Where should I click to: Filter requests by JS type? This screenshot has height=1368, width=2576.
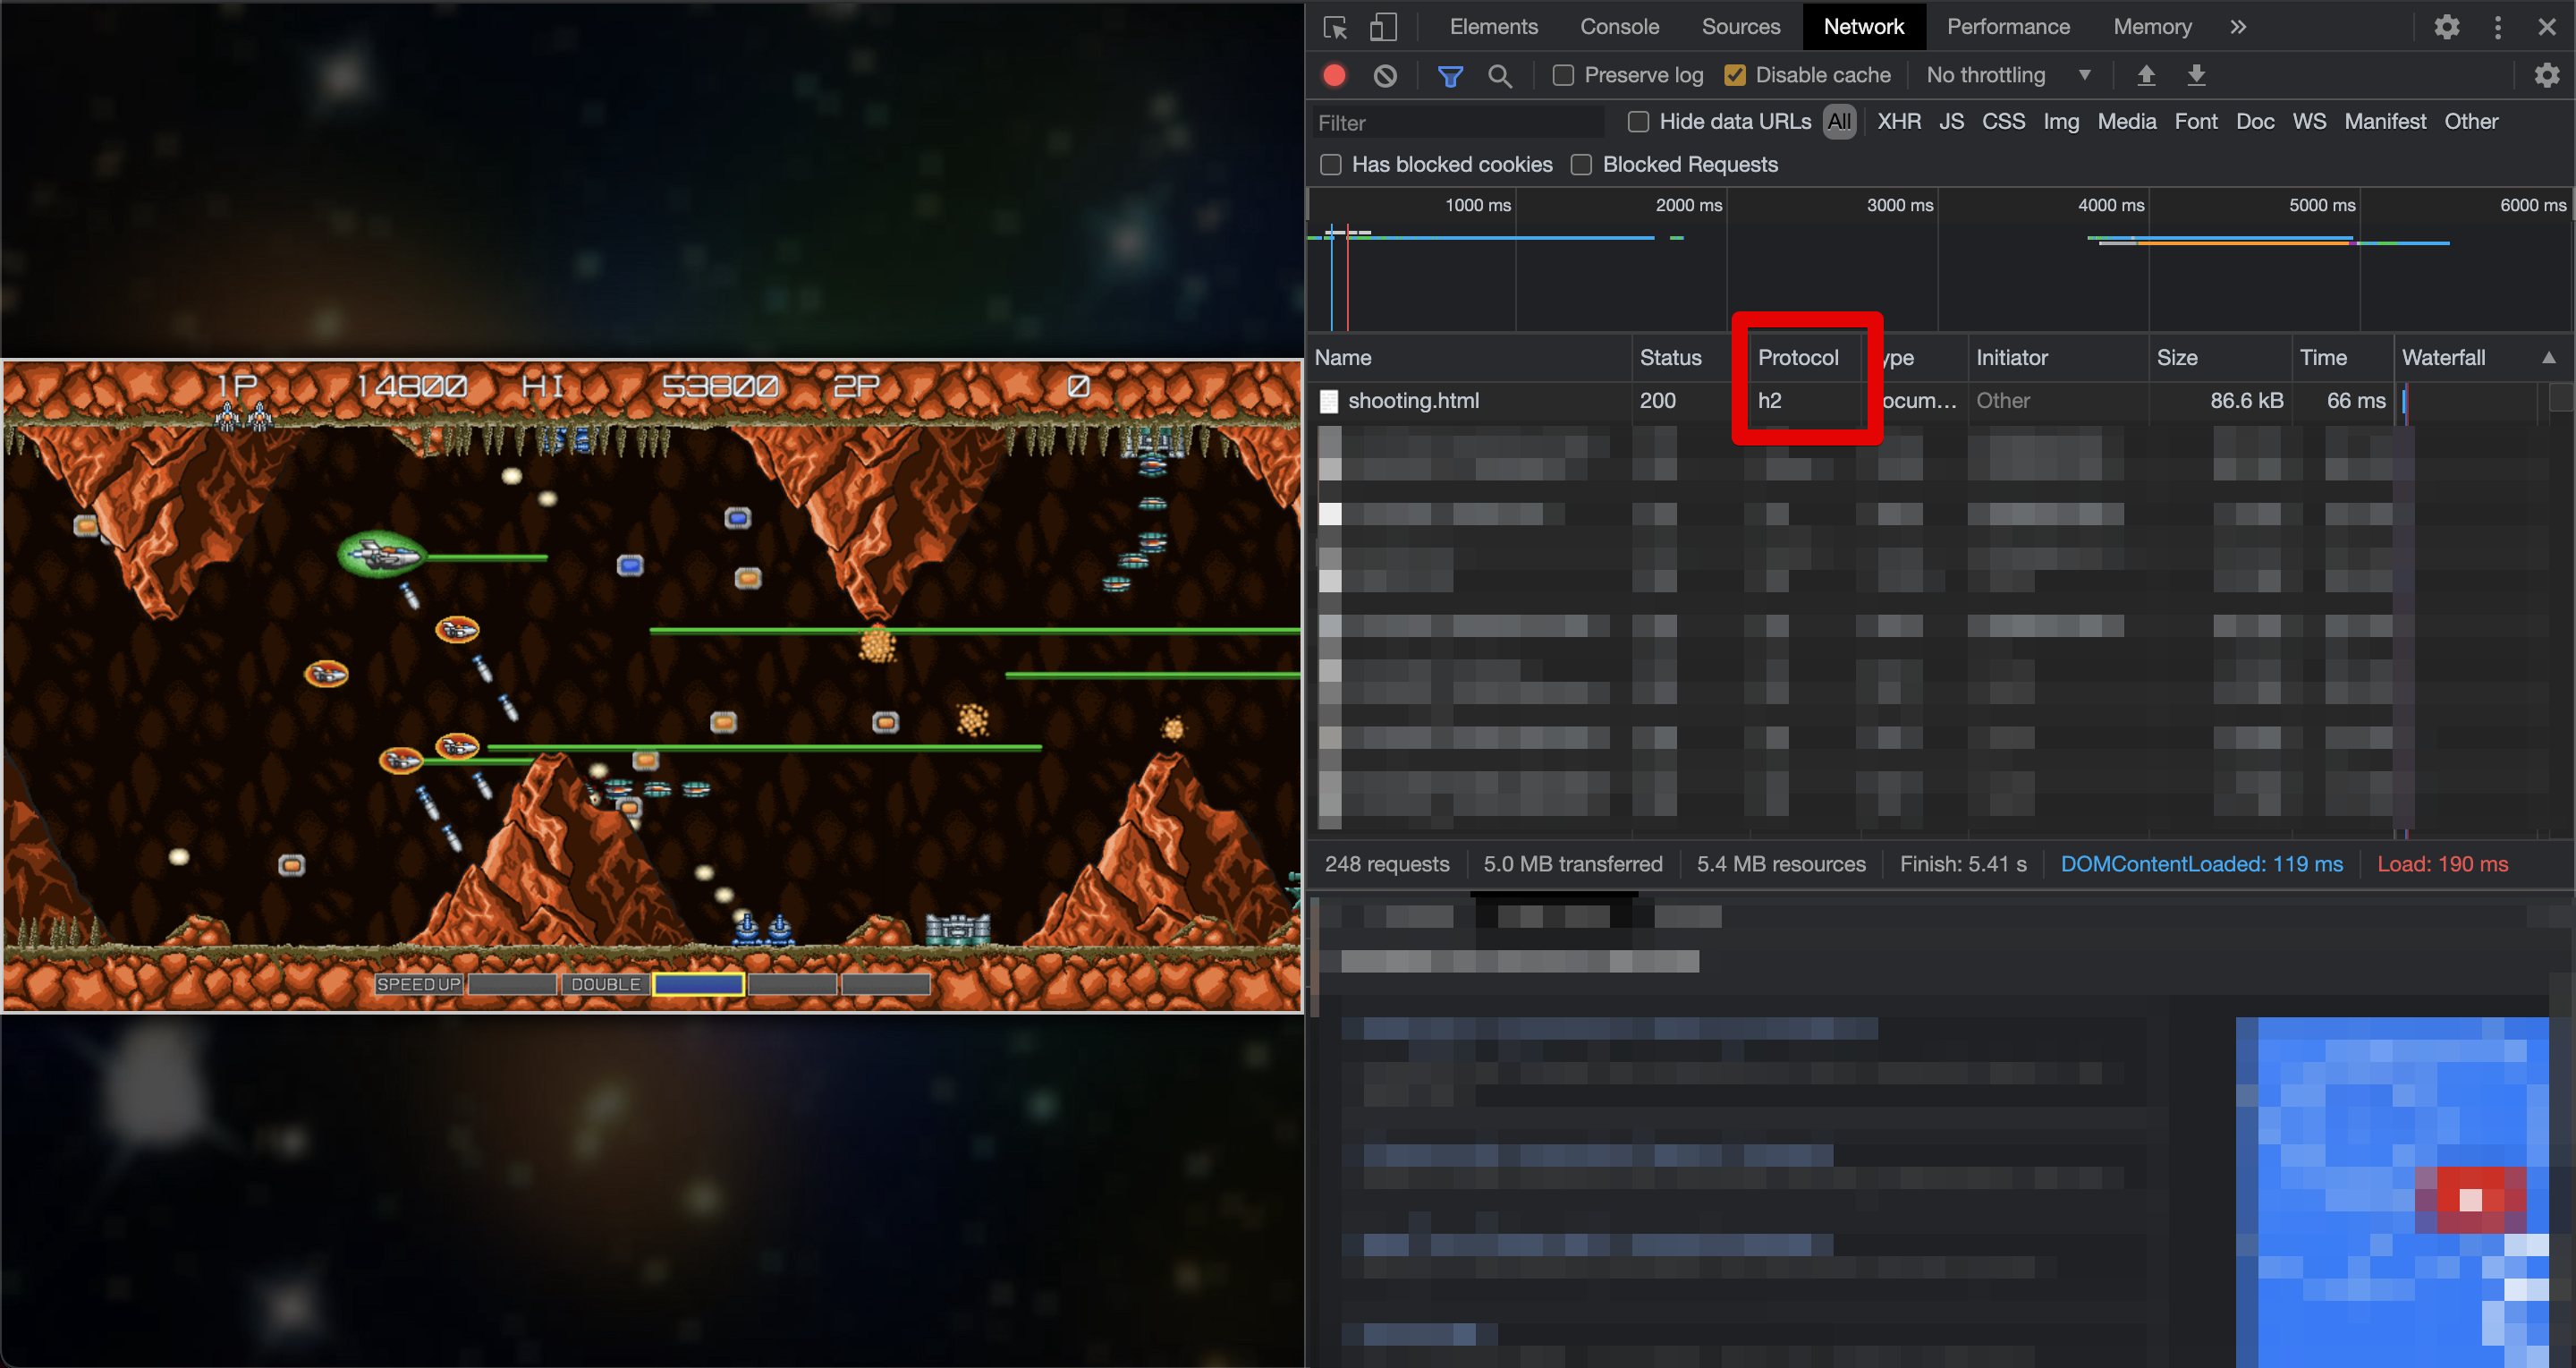(x=1951, y=121)
